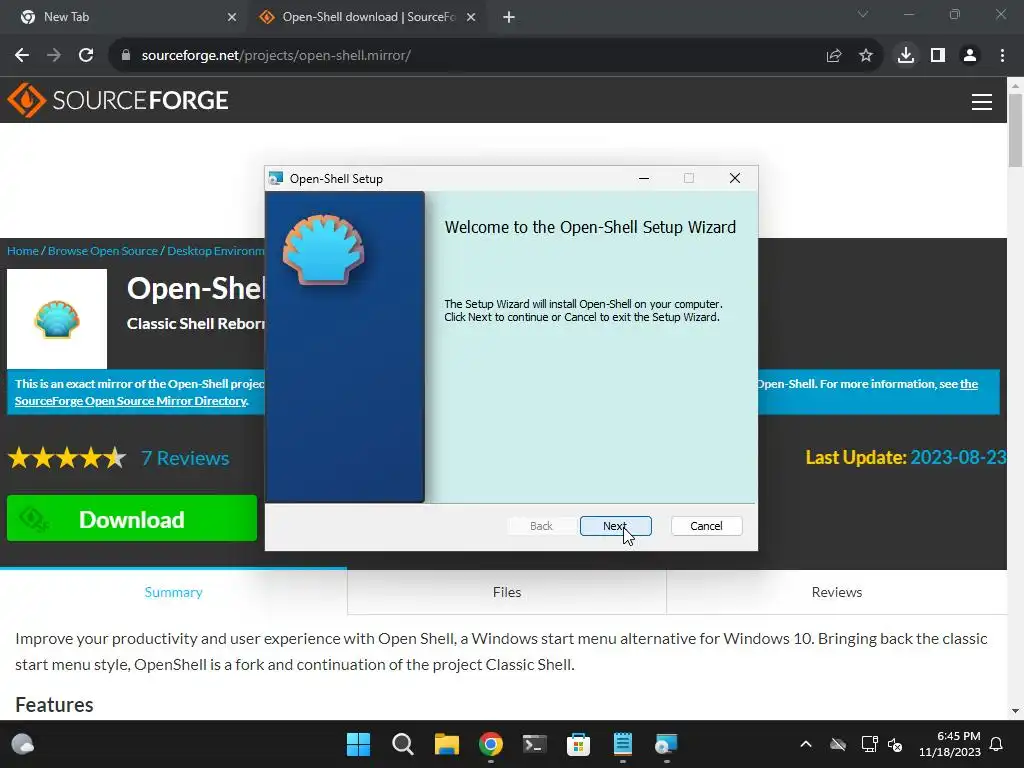This screenshot has height=768, width=1024.
Task: Open Chrome three-dot menu
Action: tap(1002, 56)
